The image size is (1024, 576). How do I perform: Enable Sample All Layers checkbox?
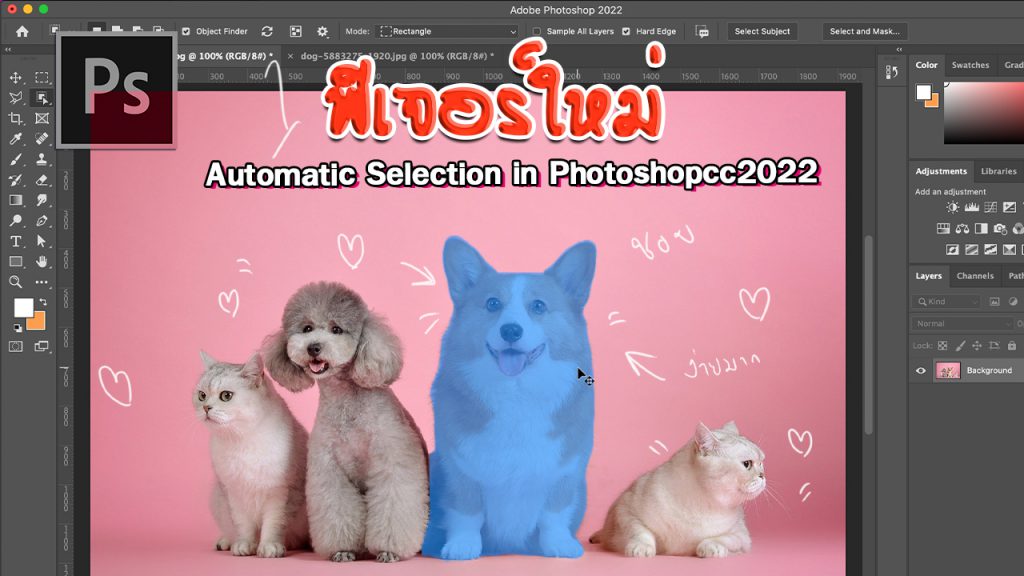coord(537,32)
